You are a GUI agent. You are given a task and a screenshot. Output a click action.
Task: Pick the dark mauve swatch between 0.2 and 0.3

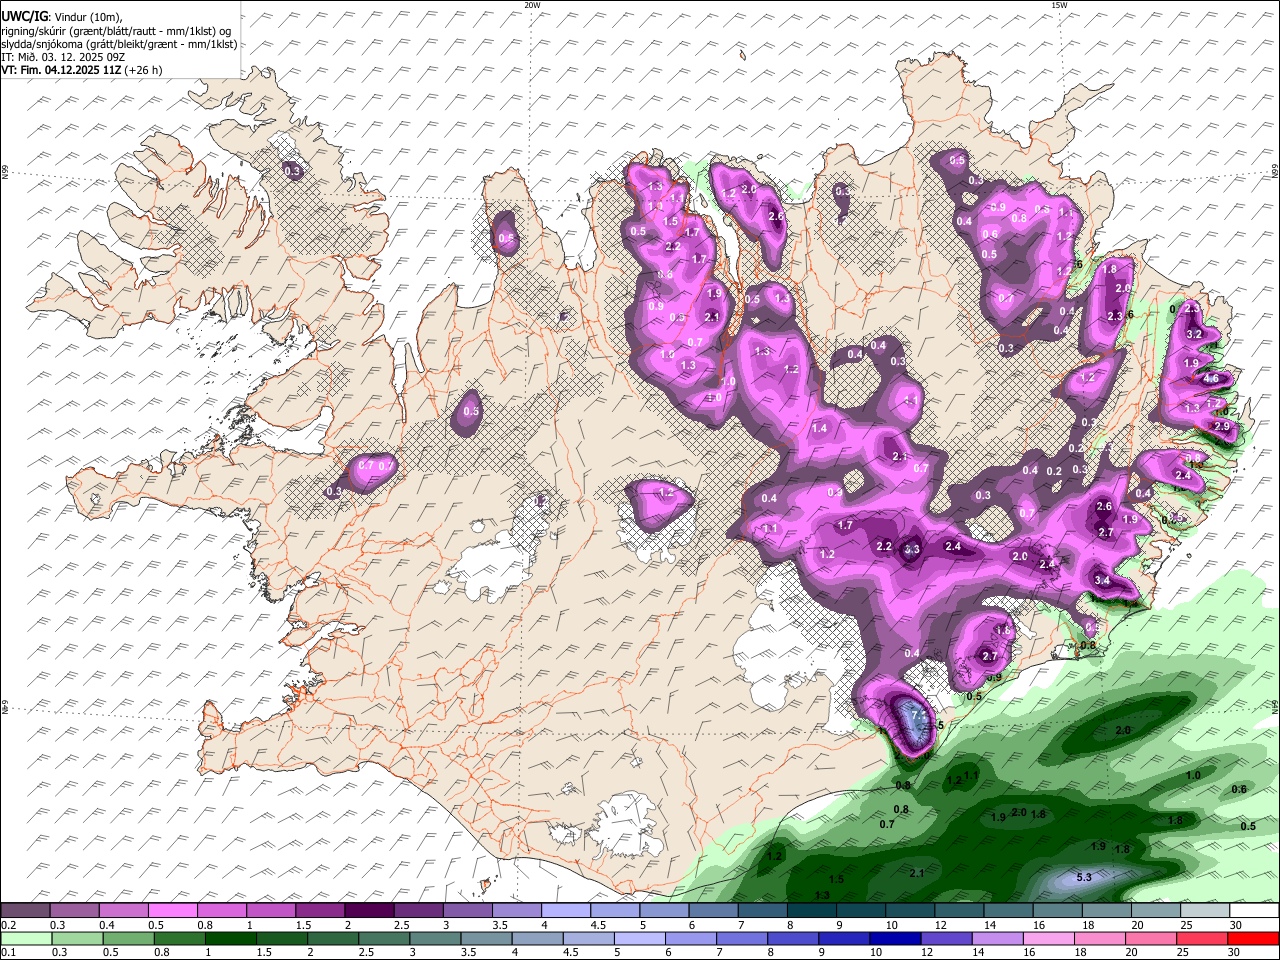25,911
